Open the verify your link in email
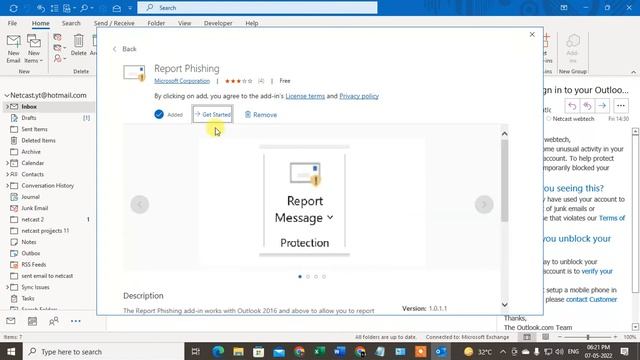The image size is (640, 360). 597,271
